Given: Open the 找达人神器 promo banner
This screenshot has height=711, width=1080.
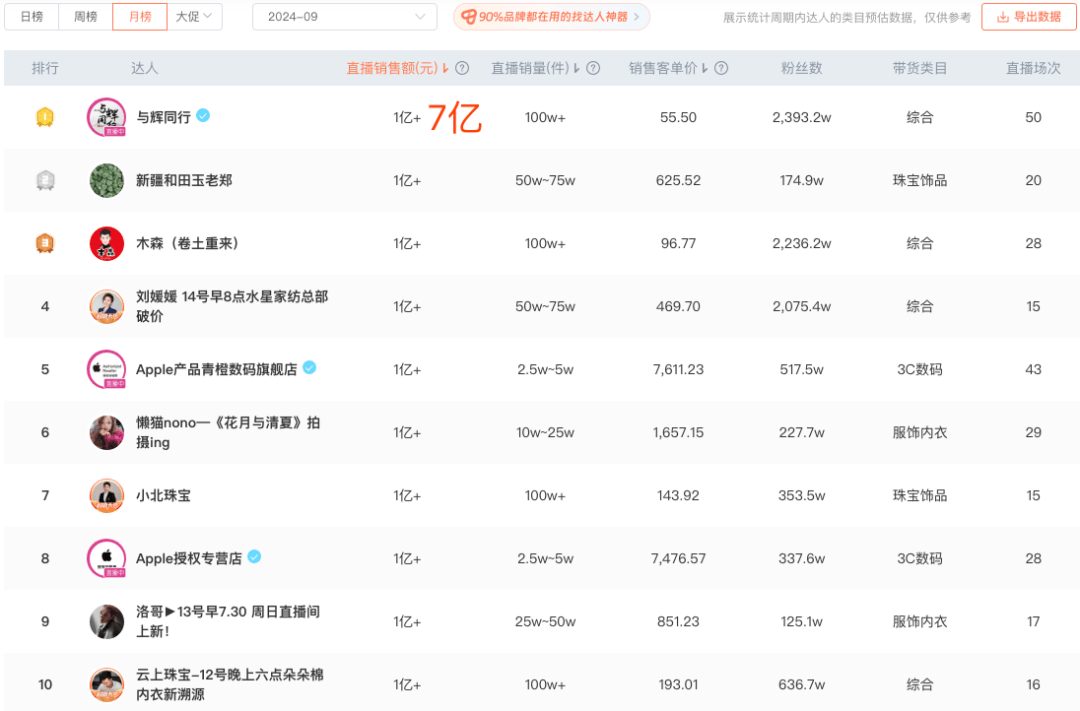Looking at the screenshot, I should click(x=551, y=17).
